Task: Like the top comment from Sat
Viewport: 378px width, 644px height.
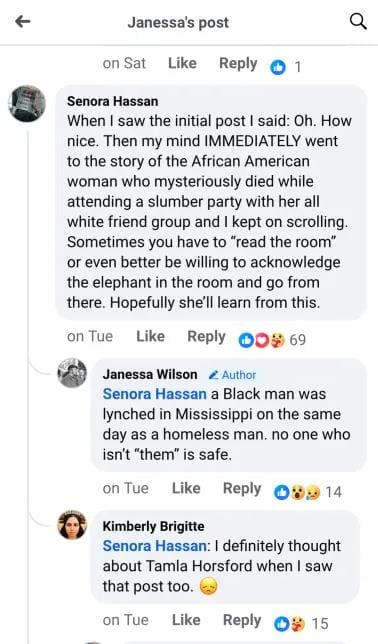Action: click(x=182, y=63)
